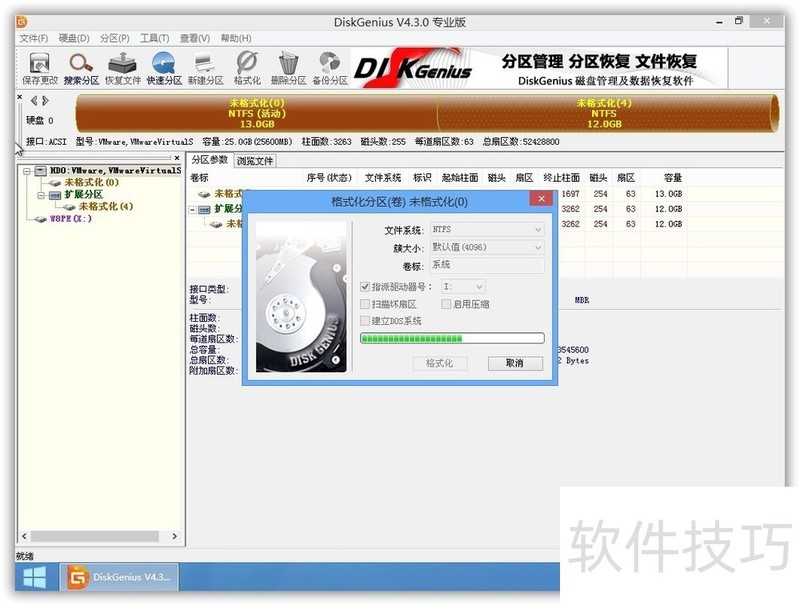Image resolution: width=800 pixels, height=606 pixels.
Task: Select HD0:VMware disk in tree
Action: 115,171
